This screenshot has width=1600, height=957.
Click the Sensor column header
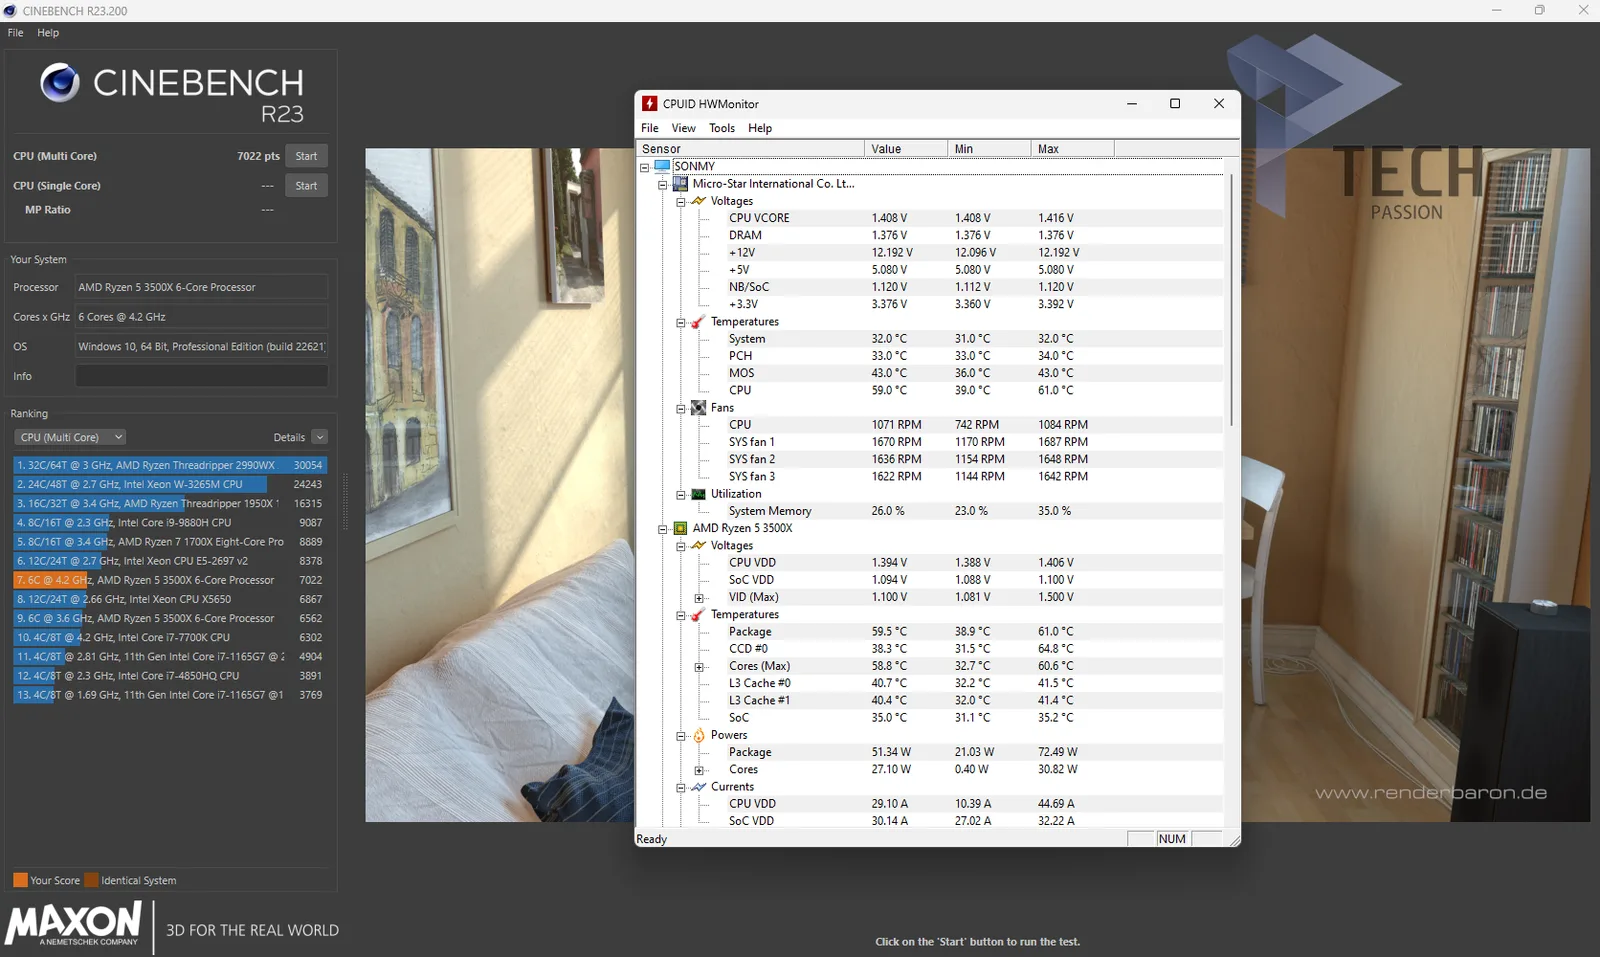click(x=751, y=149)
